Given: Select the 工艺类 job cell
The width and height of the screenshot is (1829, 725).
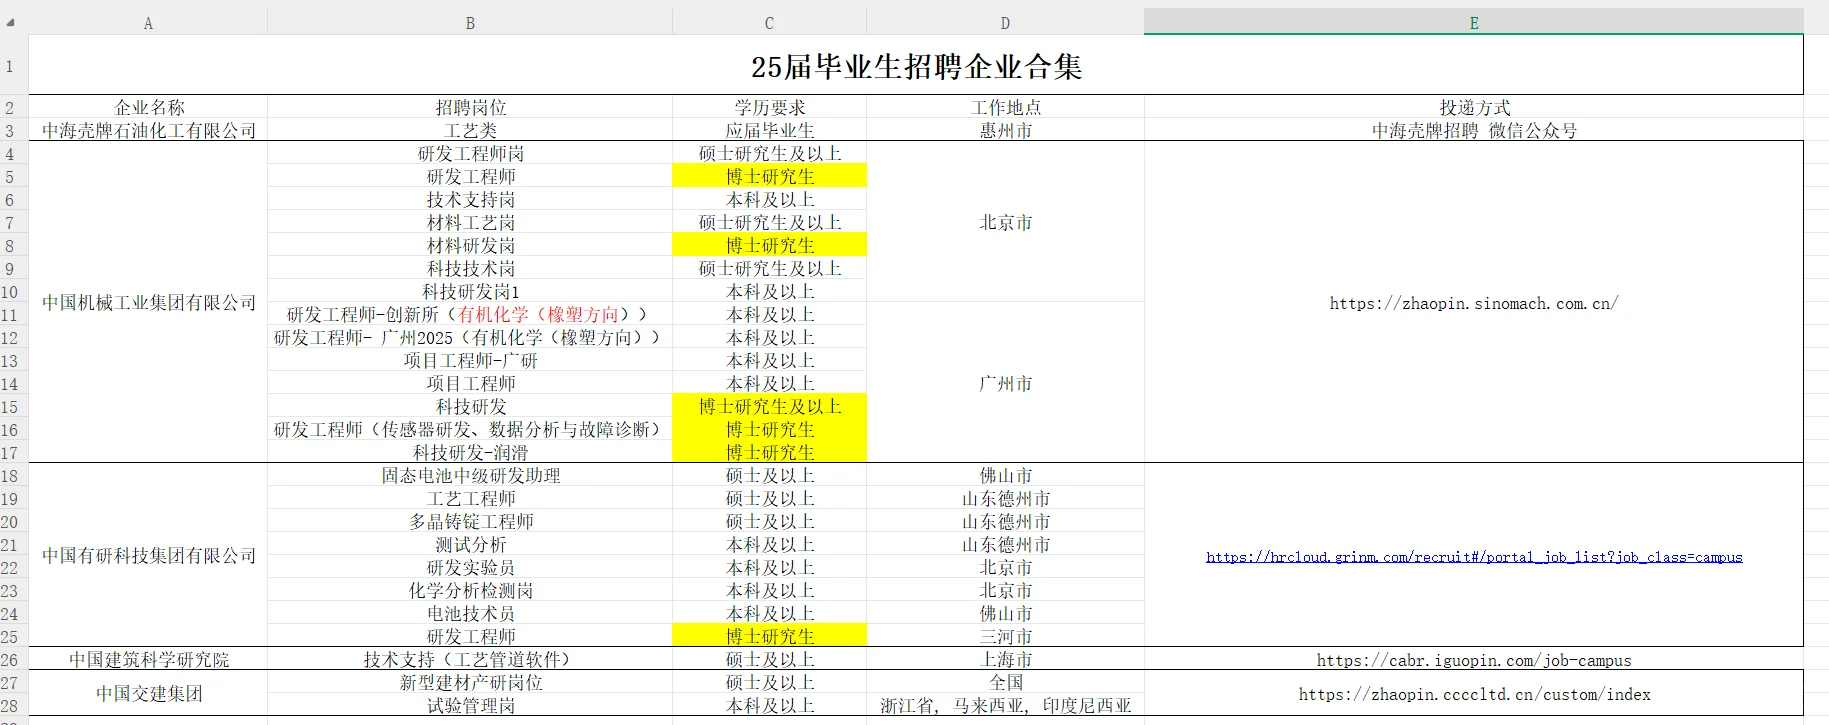Looking at the screenshot, I should pyautogui.click(x=470, y=130).
